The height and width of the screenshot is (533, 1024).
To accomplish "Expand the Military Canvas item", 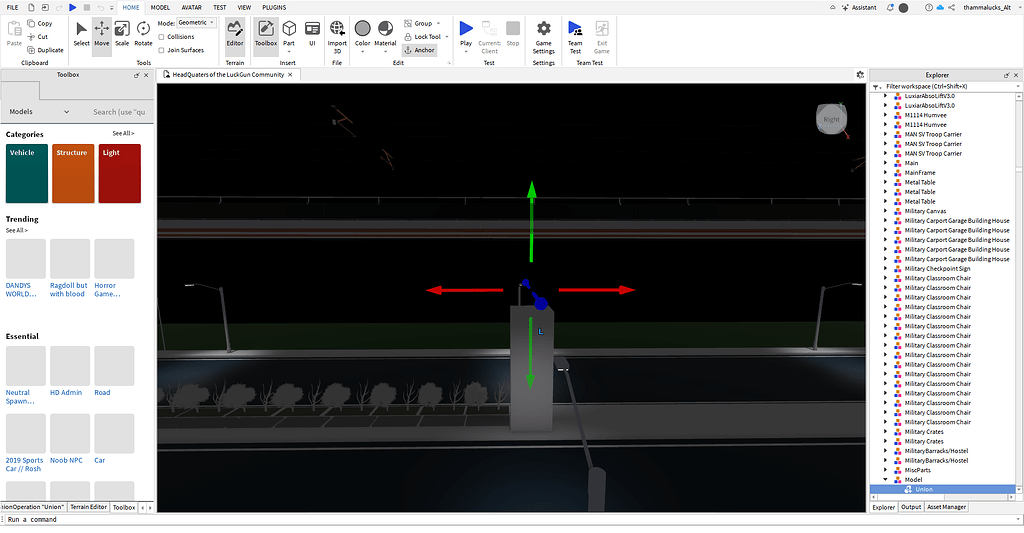I will click(x=886, y=211).
